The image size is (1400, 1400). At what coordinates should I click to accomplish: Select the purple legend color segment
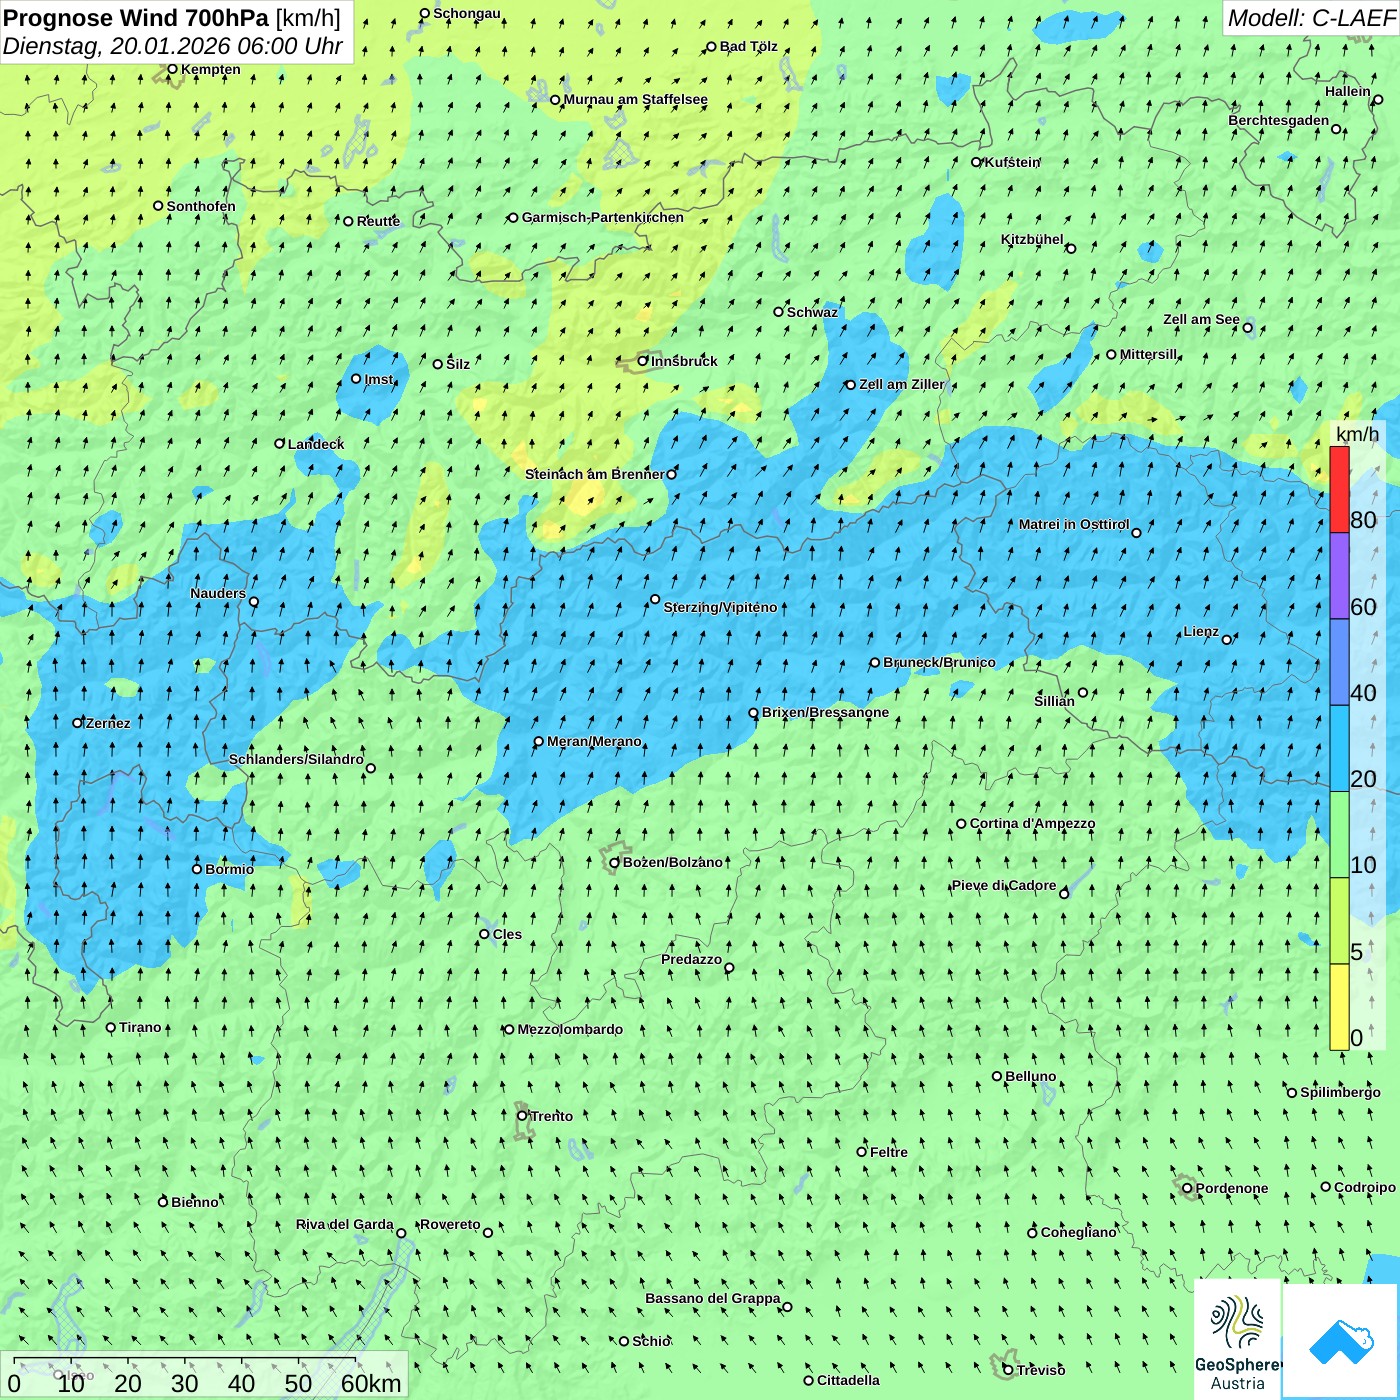(x=1339, y=576)
